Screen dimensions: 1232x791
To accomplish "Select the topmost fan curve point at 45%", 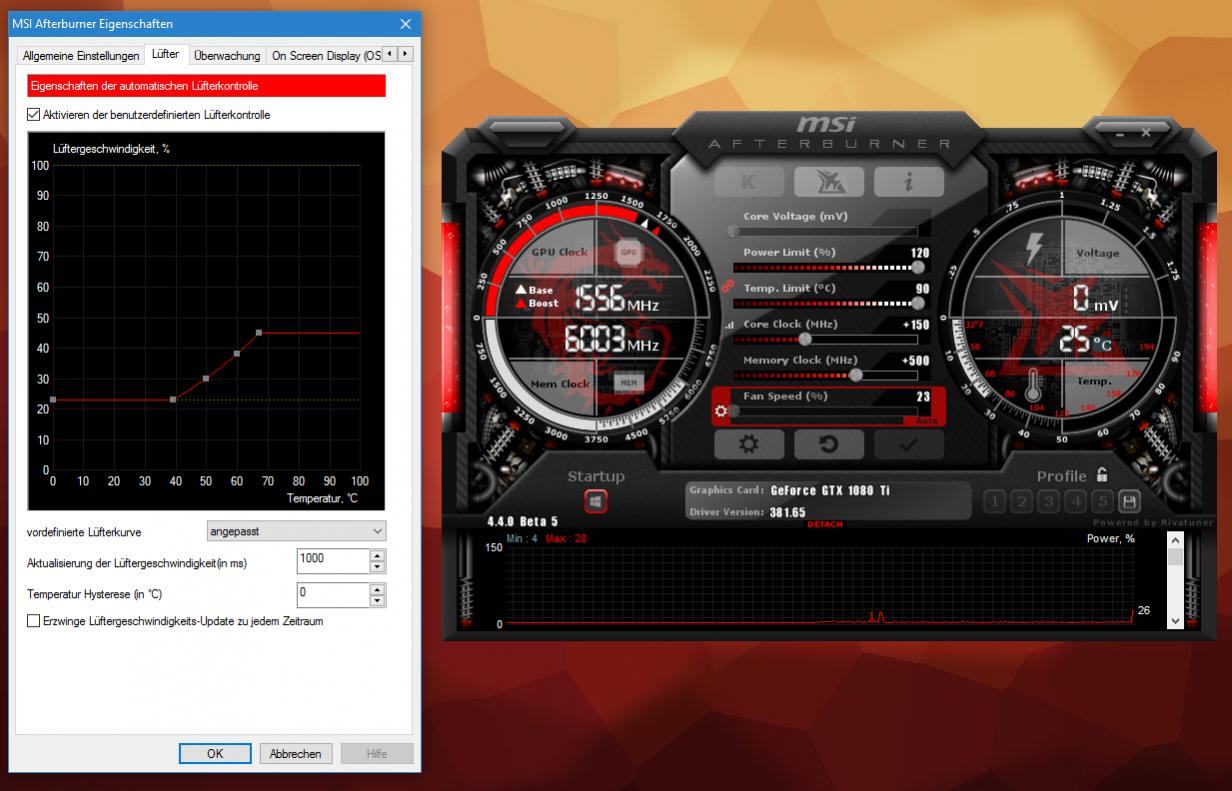I will (259, 332).
